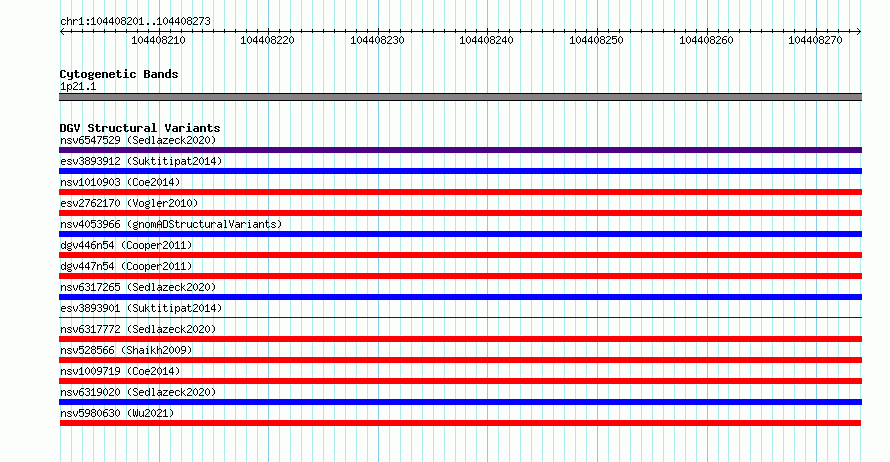Open nsv5980630 (Wu2021) variant label

pos(117,413)
